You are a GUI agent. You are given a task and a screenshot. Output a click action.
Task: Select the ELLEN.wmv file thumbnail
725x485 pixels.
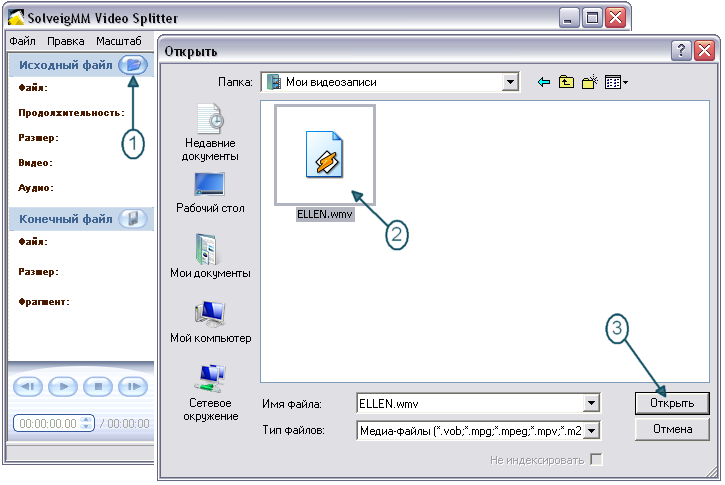click(325, 155)
